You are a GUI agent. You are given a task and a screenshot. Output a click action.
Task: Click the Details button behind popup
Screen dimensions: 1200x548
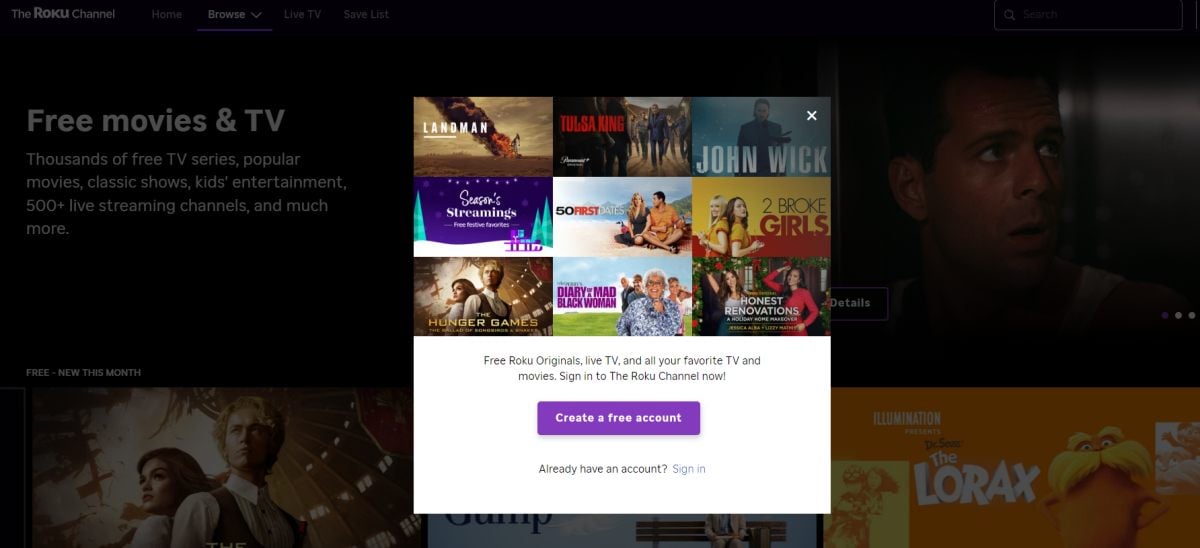click(858, 303)
